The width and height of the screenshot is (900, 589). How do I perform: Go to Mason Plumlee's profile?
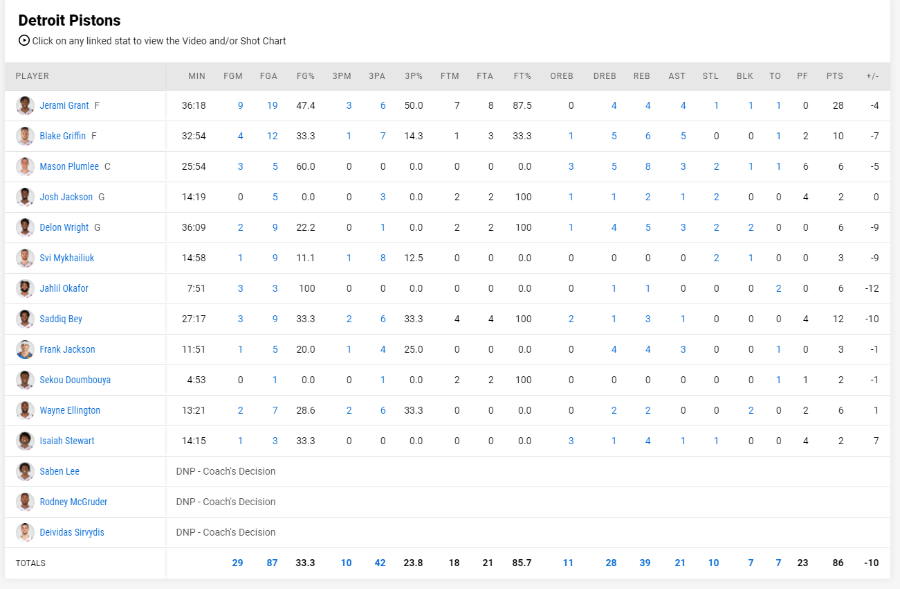coord(69,166)
